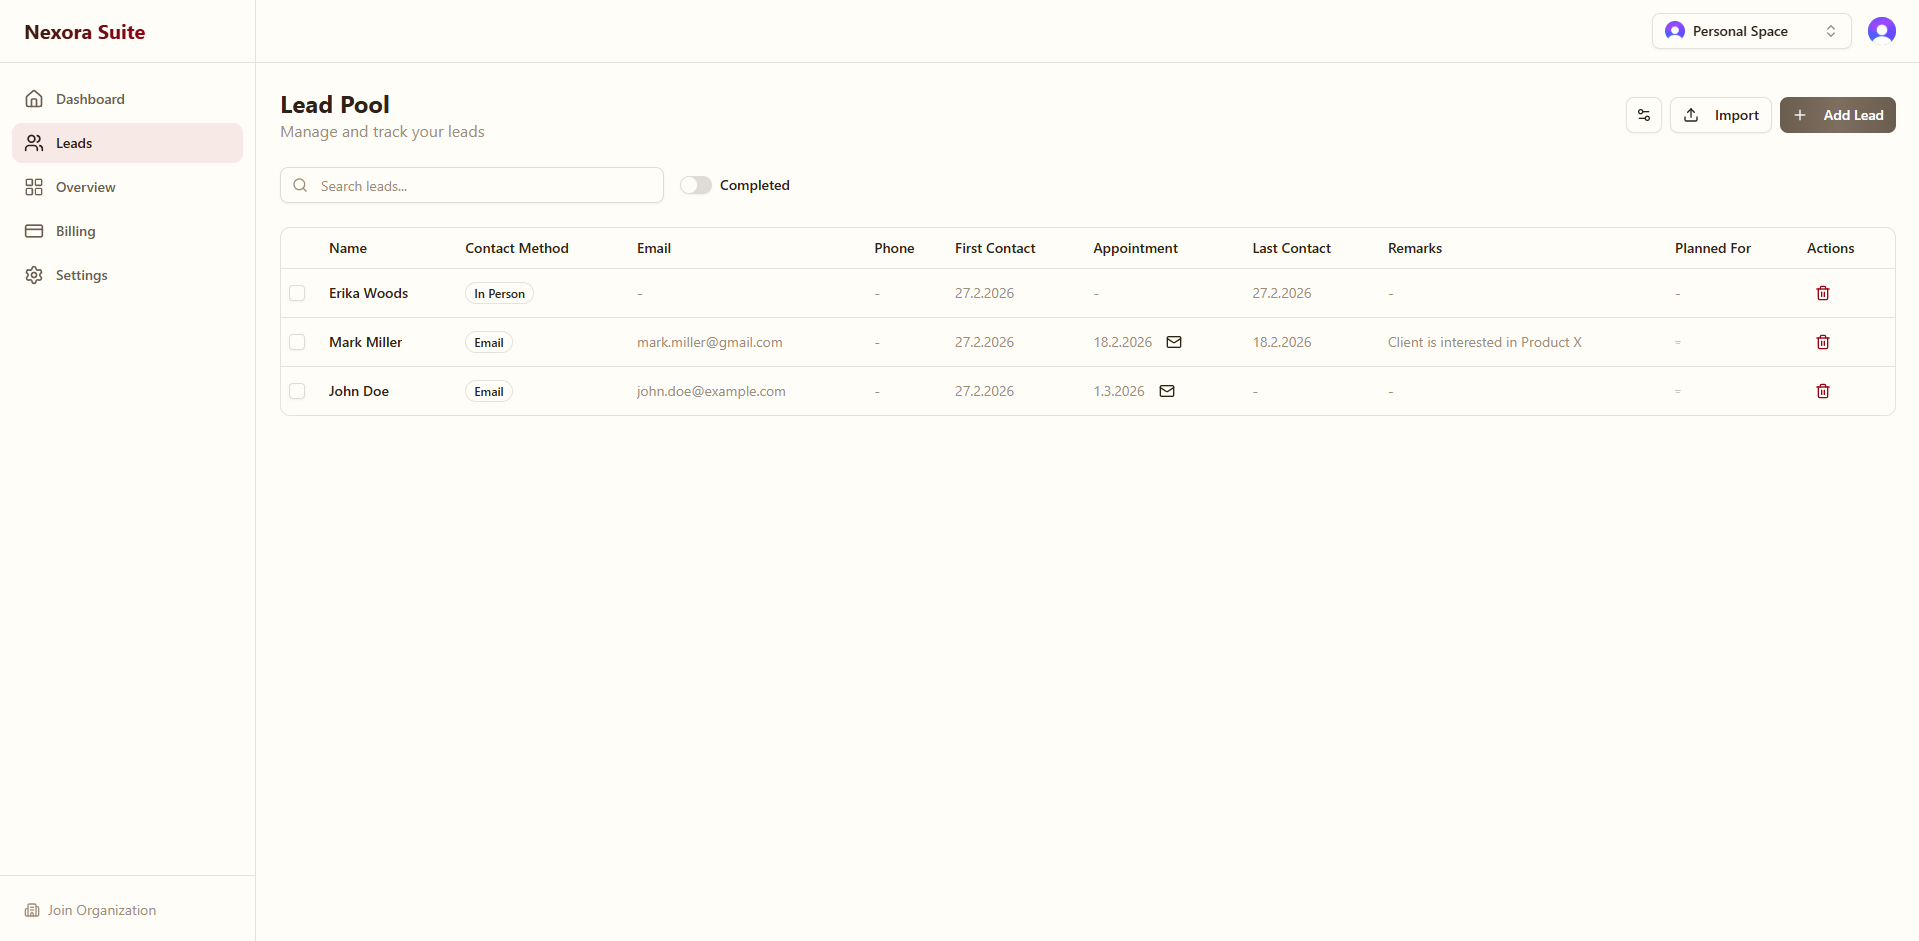Open Billing using the card icon

34,231
